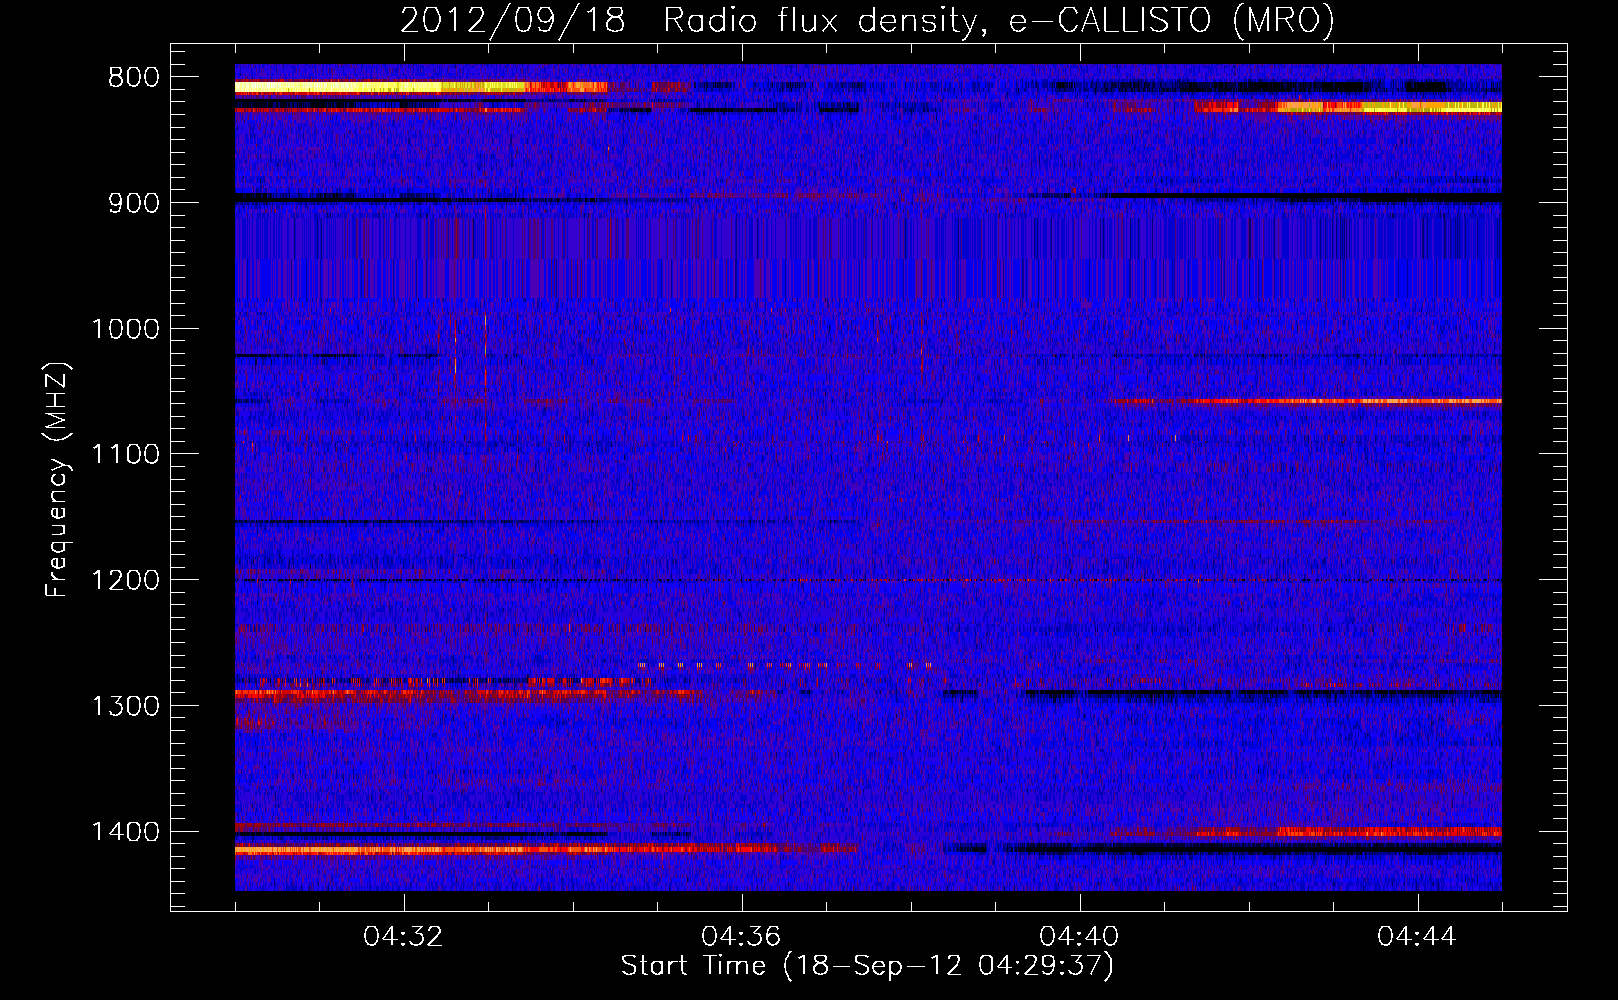This screenshot has width=1618, height=1000.
Task: Click the 1400 frequency tick label
Action: (125, 832)
